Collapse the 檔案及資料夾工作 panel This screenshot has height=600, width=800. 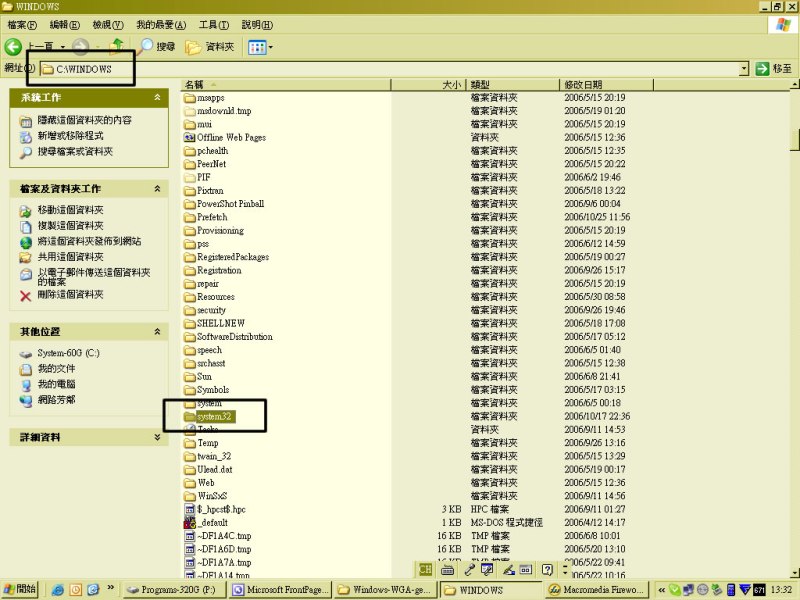tap(157, 189)
